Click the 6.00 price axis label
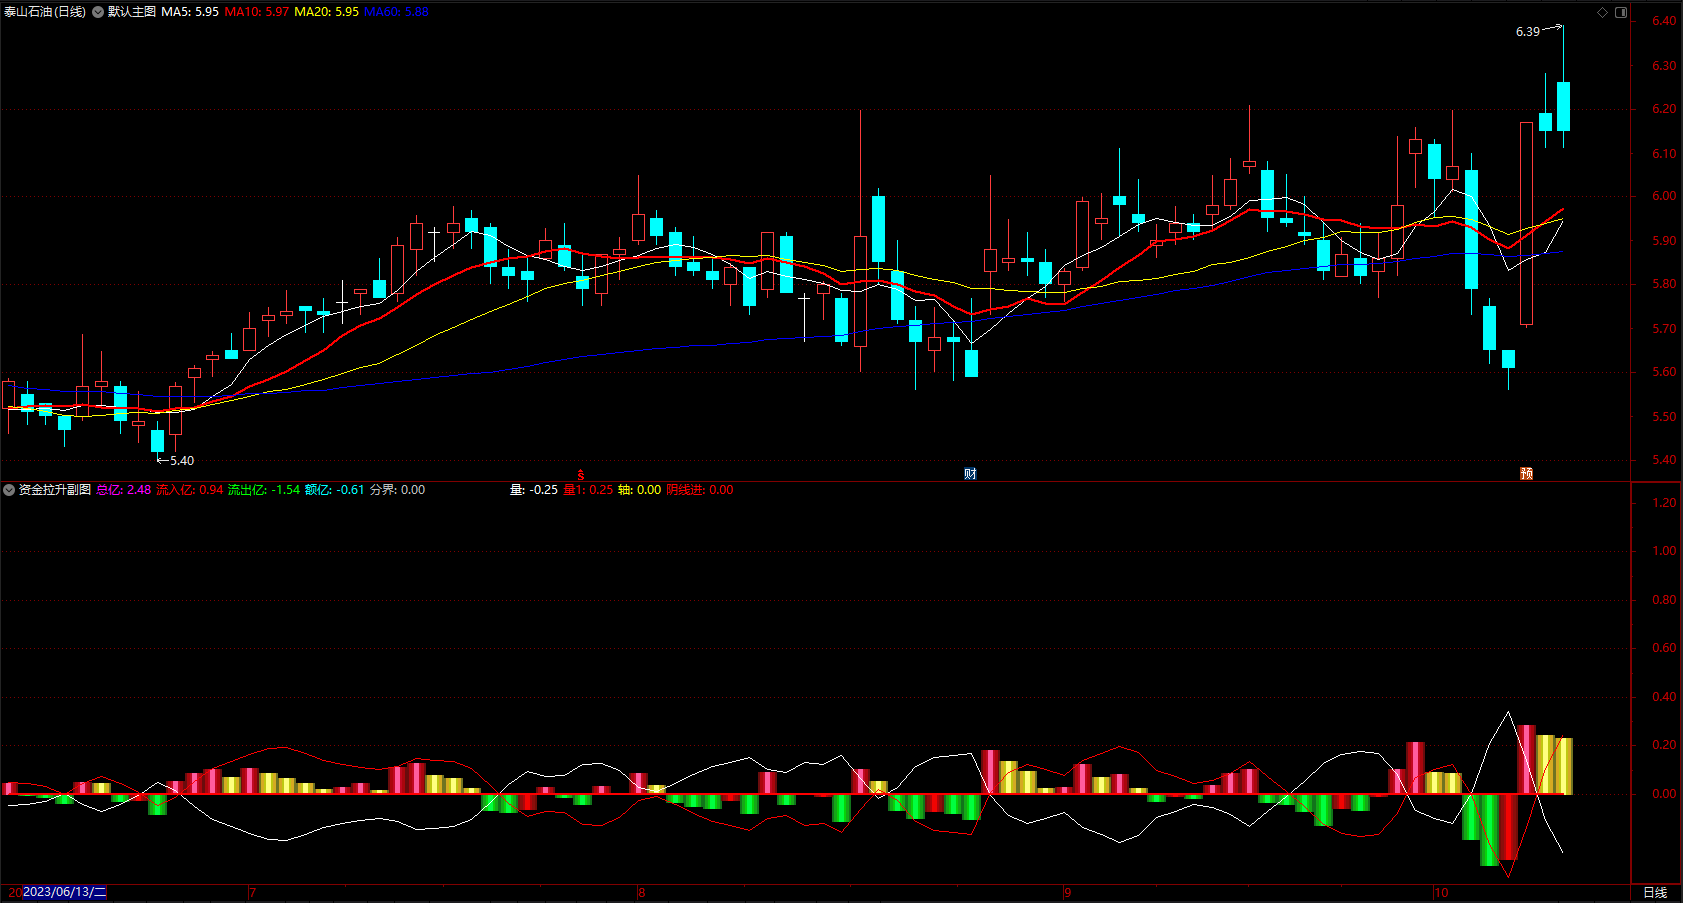Image resolution: width=1683 pixels, height=903 pixels. tap(1664, 196)
